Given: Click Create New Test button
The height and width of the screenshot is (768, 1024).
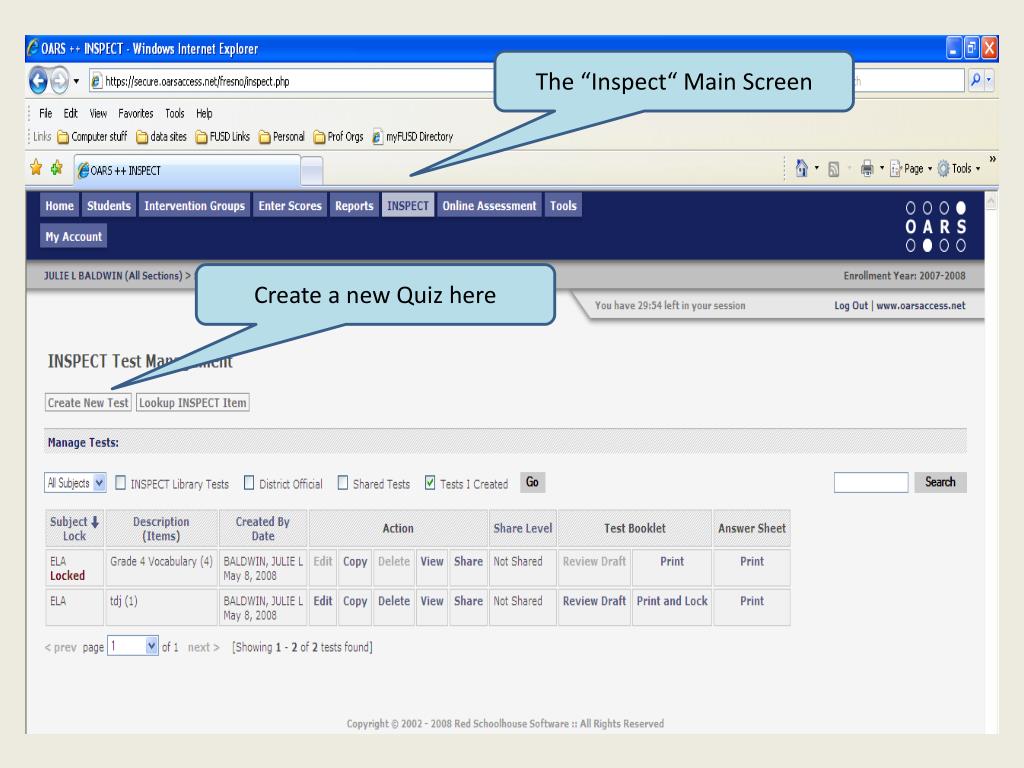Looking at the screenshot, I should click(x=88, y=402).
